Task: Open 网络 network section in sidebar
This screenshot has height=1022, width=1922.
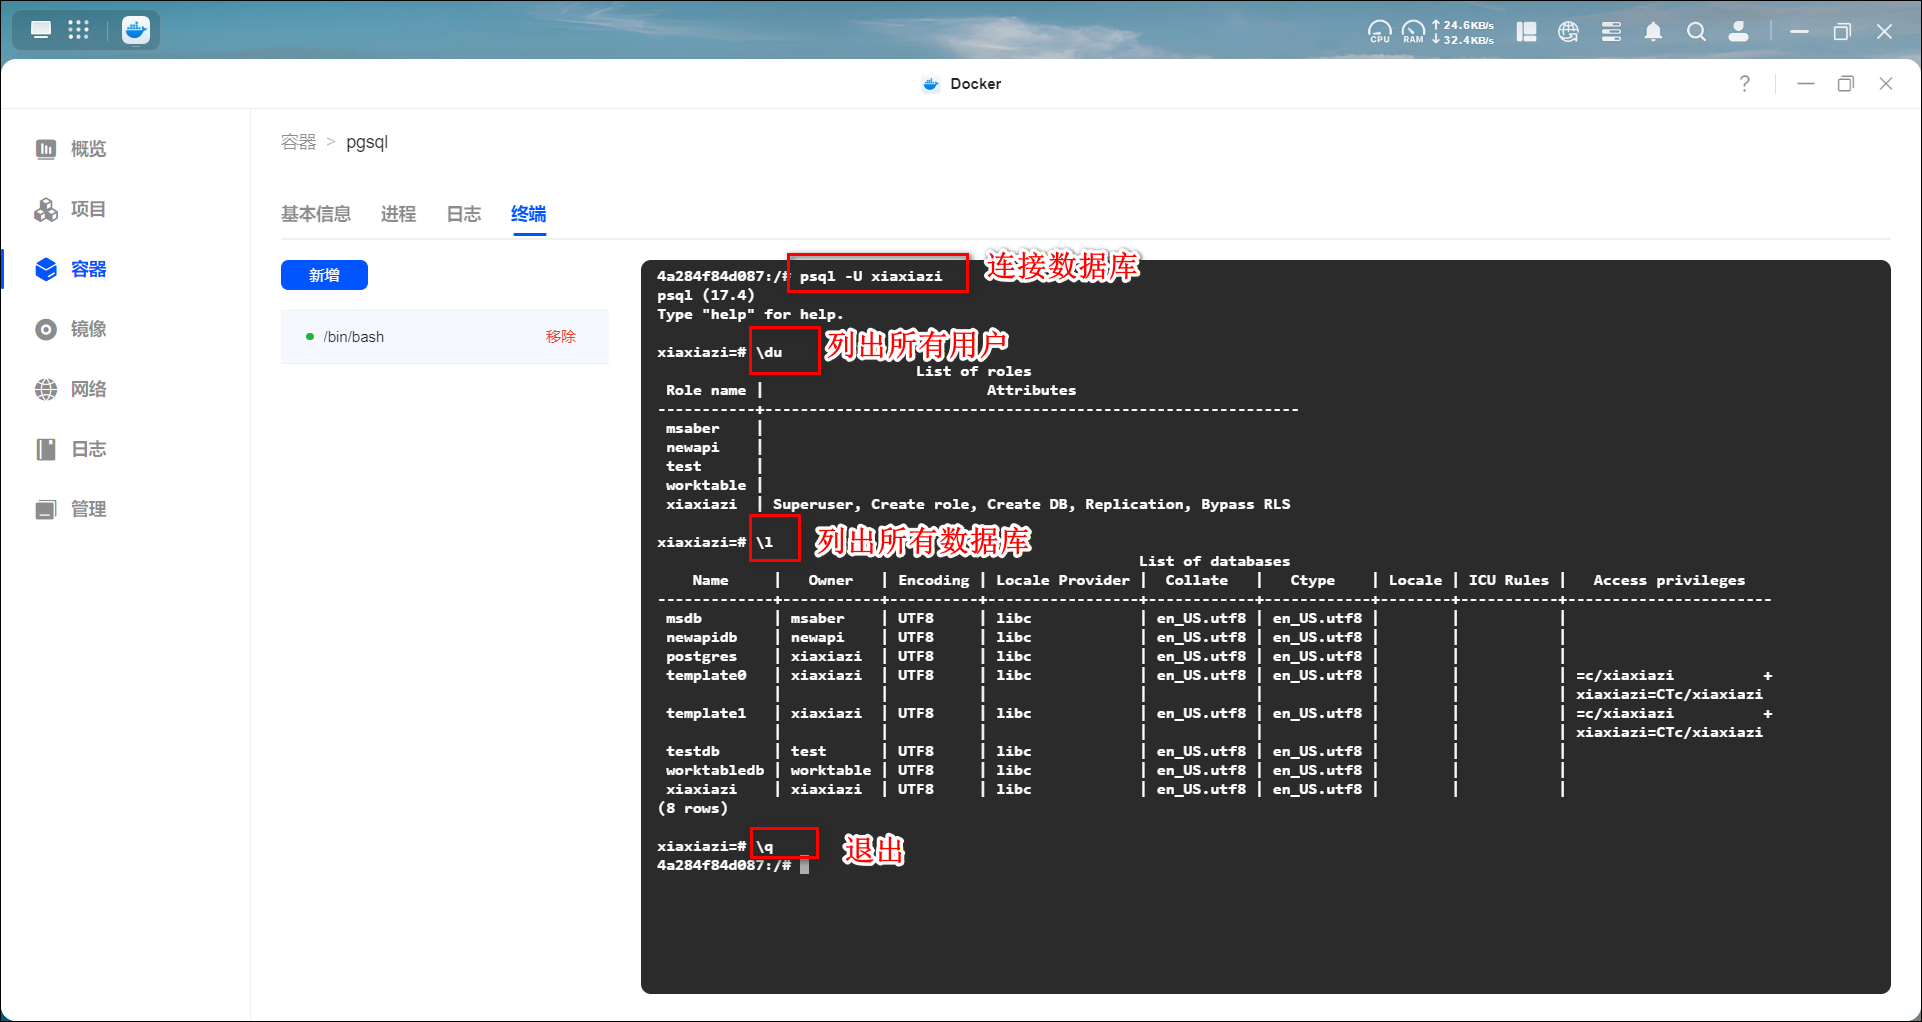Action: click(88, 389)
